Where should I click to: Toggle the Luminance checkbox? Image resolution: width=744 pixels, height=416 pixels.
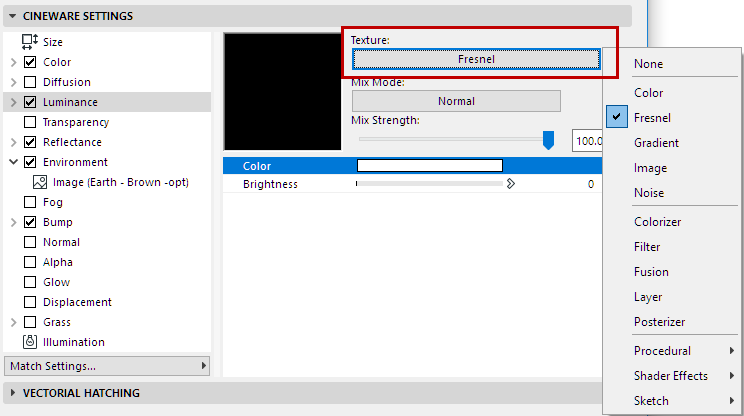[30, 102]
